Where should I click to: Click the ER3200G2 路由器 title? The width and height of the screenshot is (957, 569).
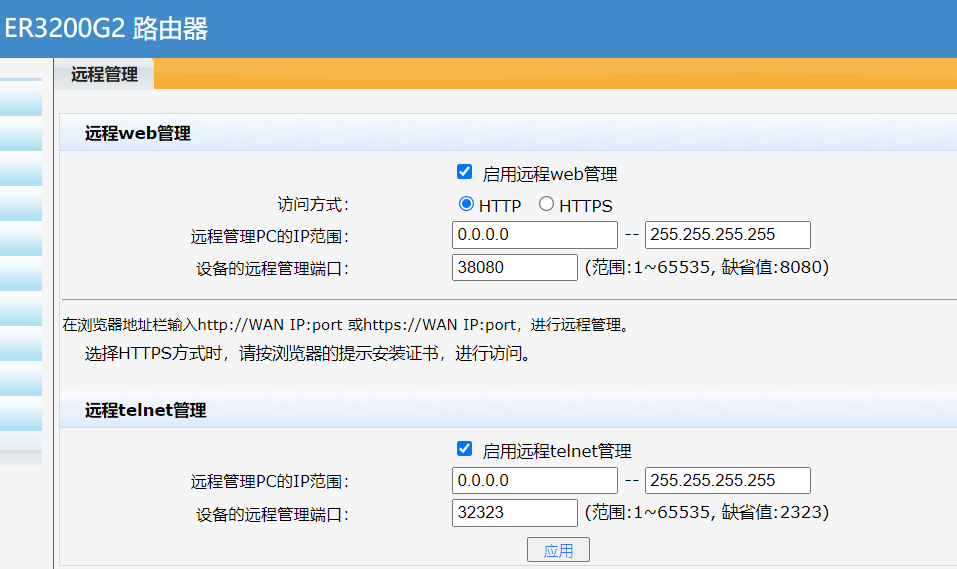click(x=106, y=28)
